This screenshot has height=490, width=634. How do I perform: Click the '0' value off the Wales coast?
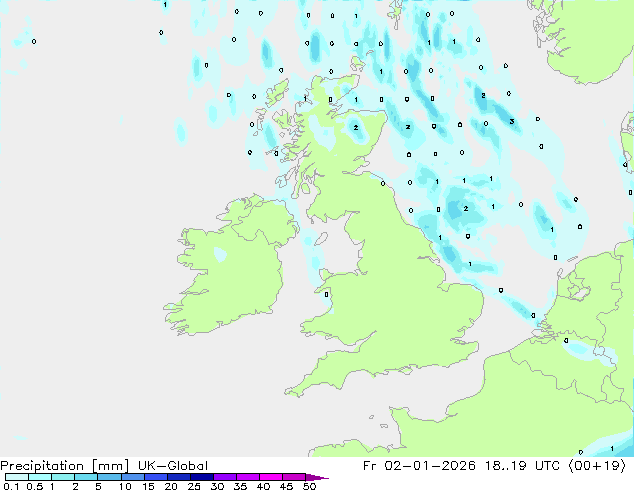327,294
